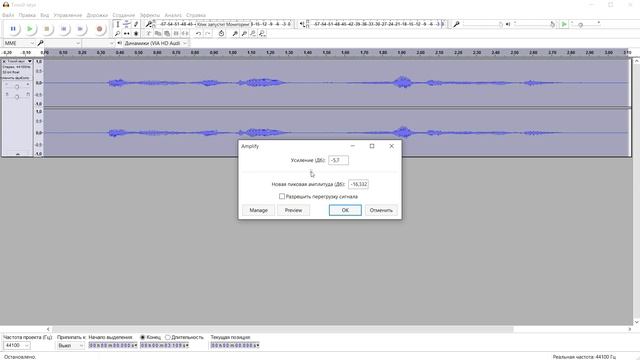Click the selection start time field
640x360 pixels.
[113, 345]
